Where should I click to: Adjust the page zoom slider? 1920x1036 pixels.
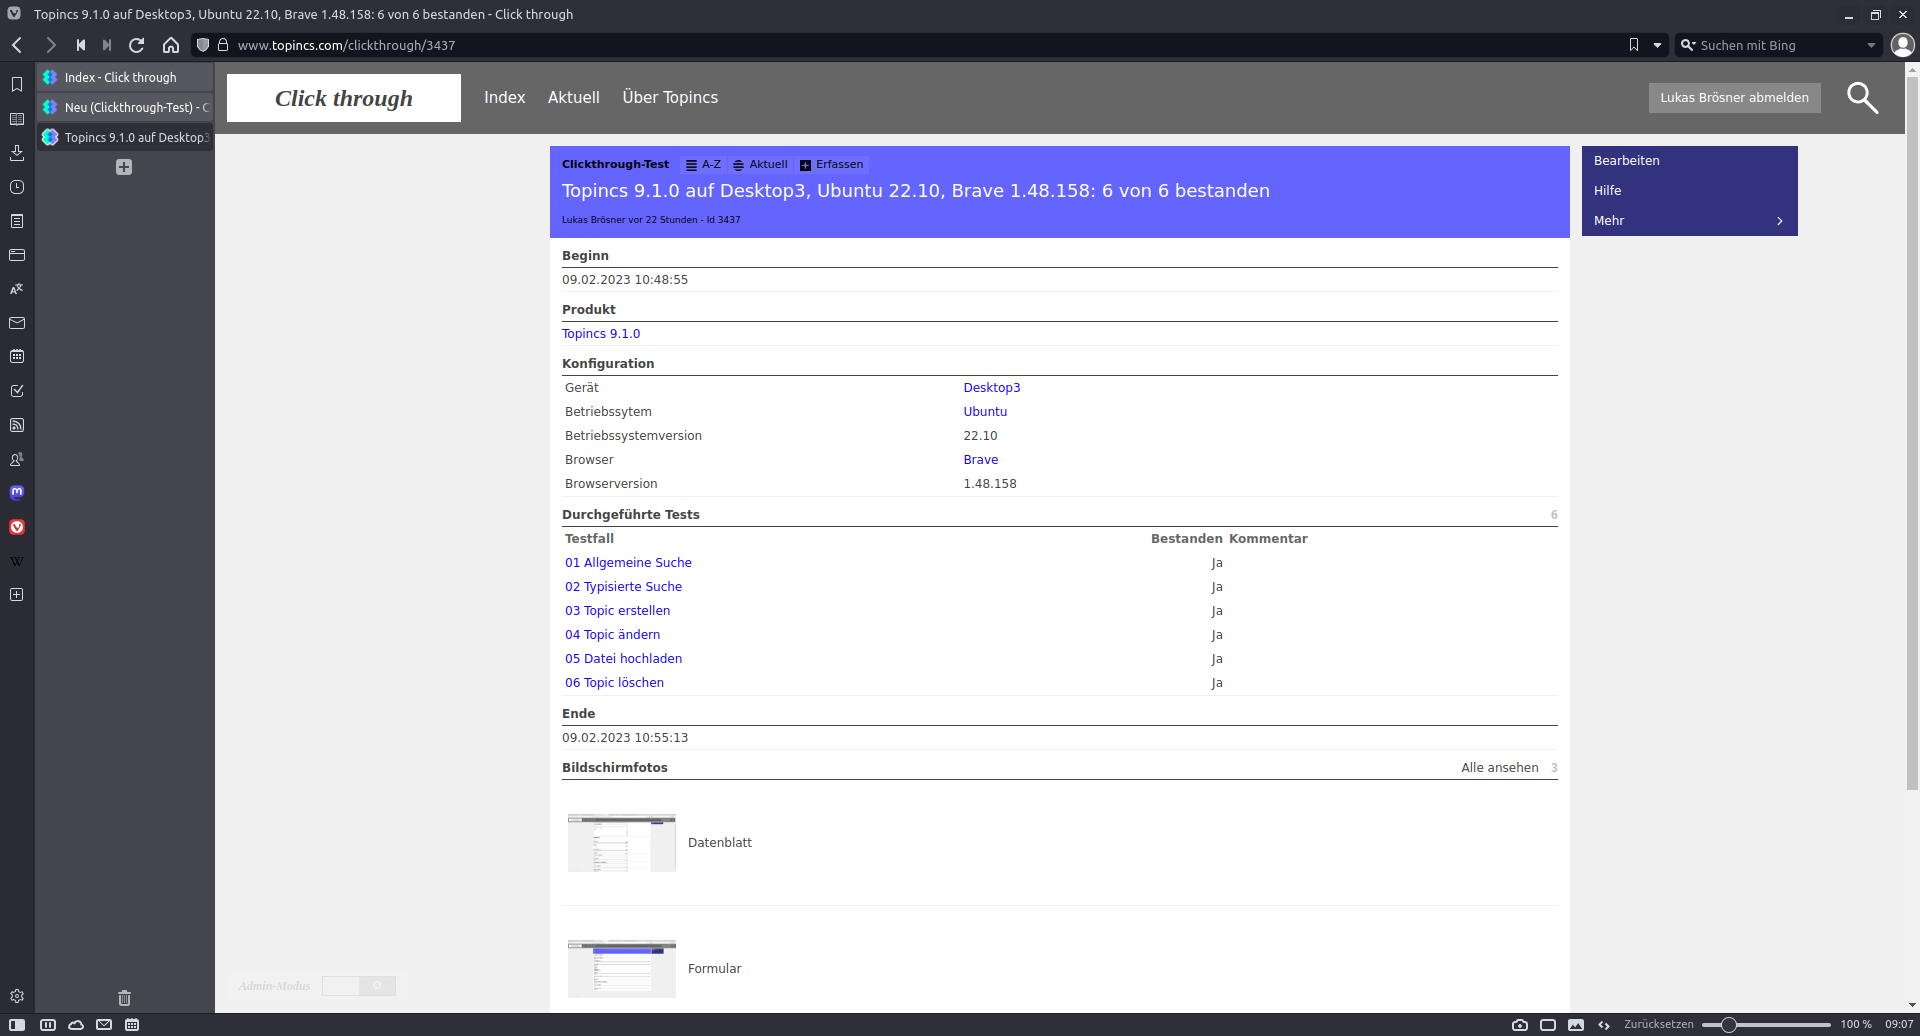click(x=1728, y=1025)
